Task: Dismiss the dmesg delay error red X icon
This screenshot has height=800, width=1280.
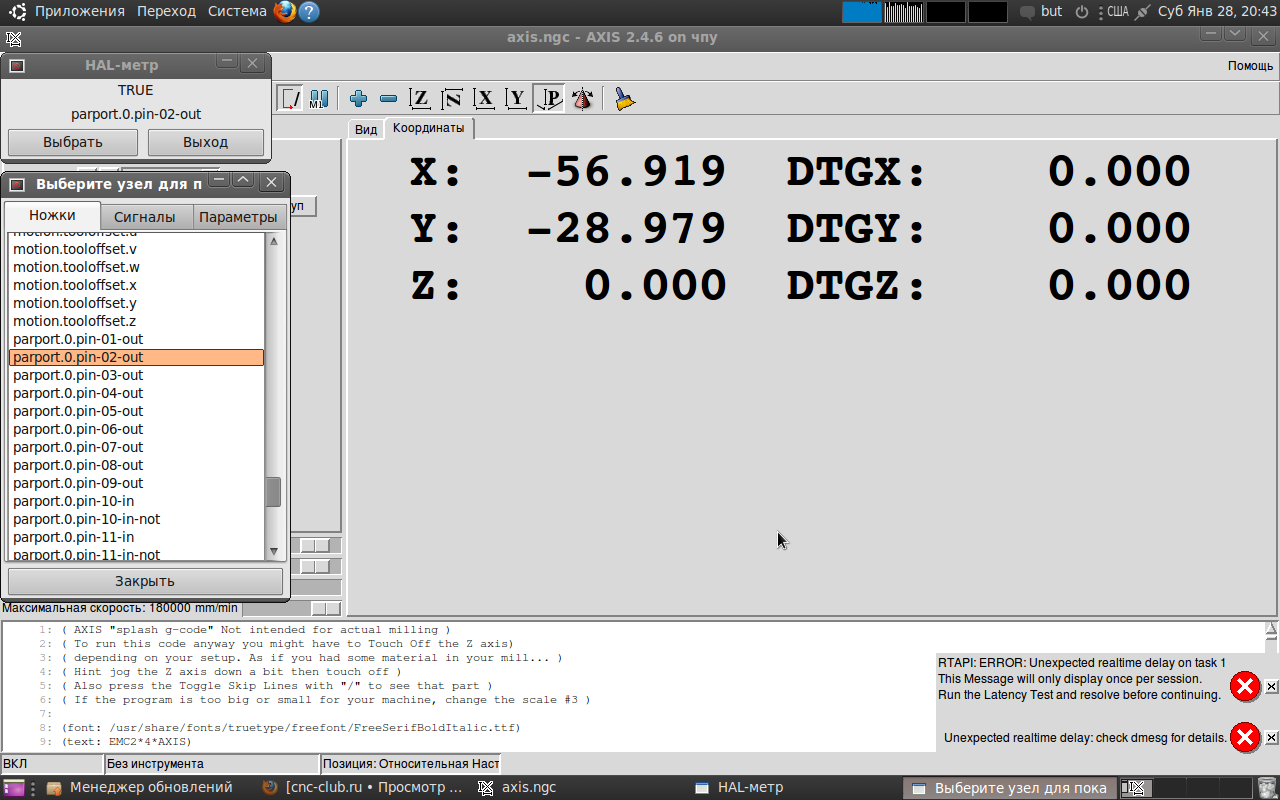Action: pyautogui.click(x=1245, y=738)
